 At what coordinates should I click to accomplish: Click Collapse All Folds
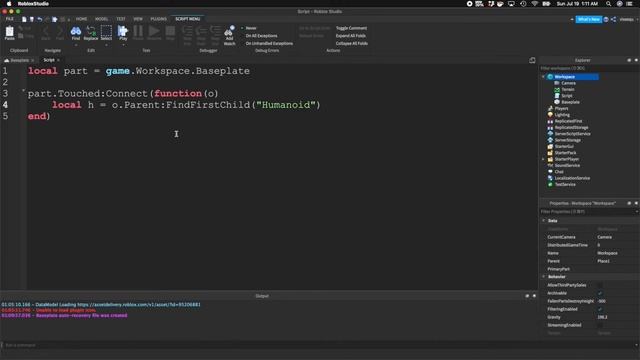pyautogui.click(x=351, y=43)
